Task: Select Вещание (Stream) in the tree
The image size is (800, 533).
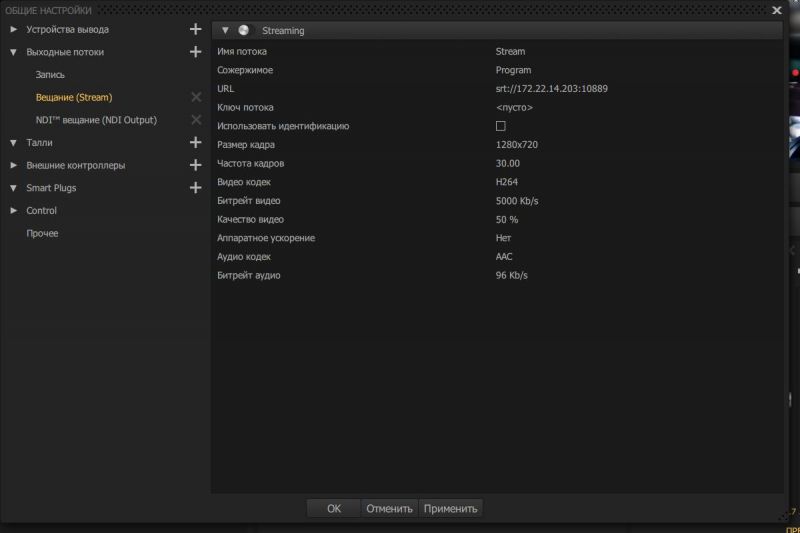Action: (74, 97)
